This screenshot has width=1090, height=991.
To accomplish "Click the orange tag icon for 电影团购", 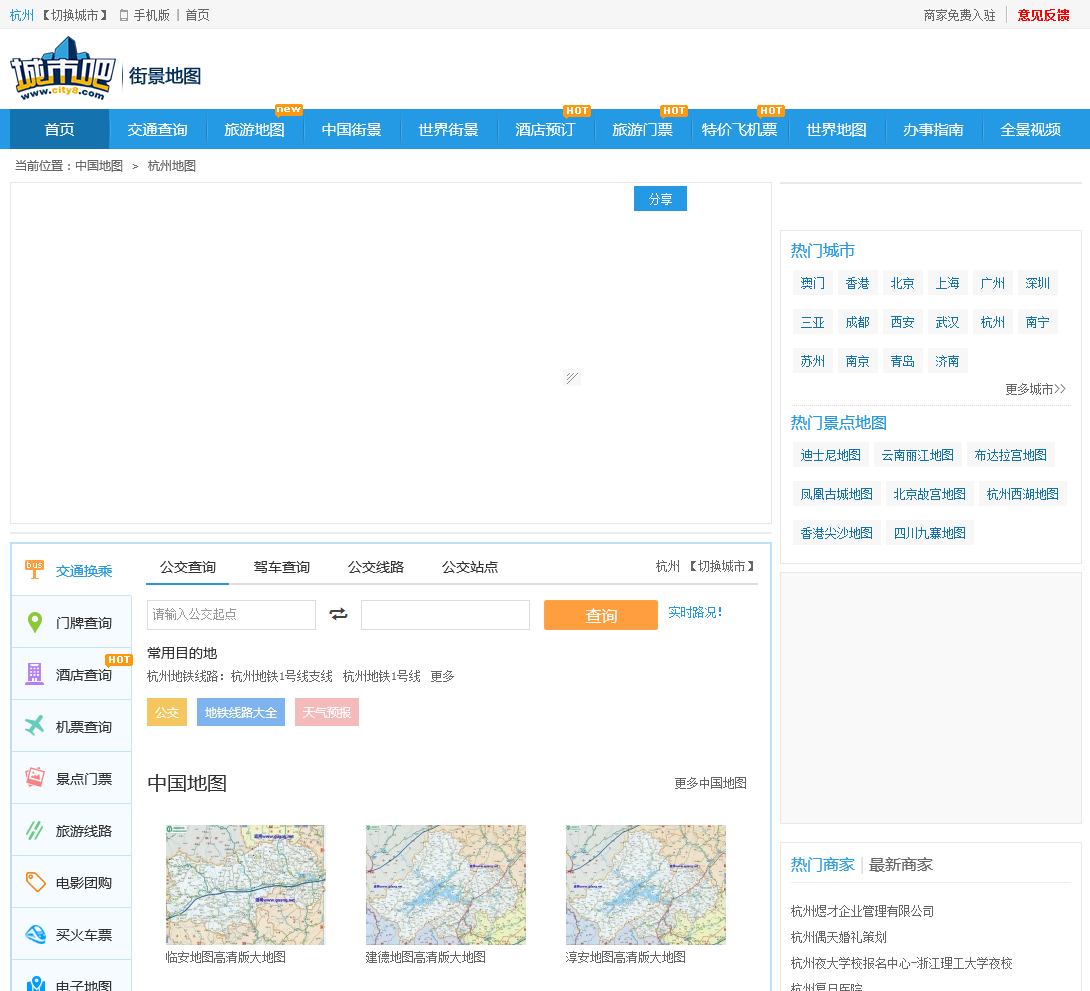I will [35, 882].
